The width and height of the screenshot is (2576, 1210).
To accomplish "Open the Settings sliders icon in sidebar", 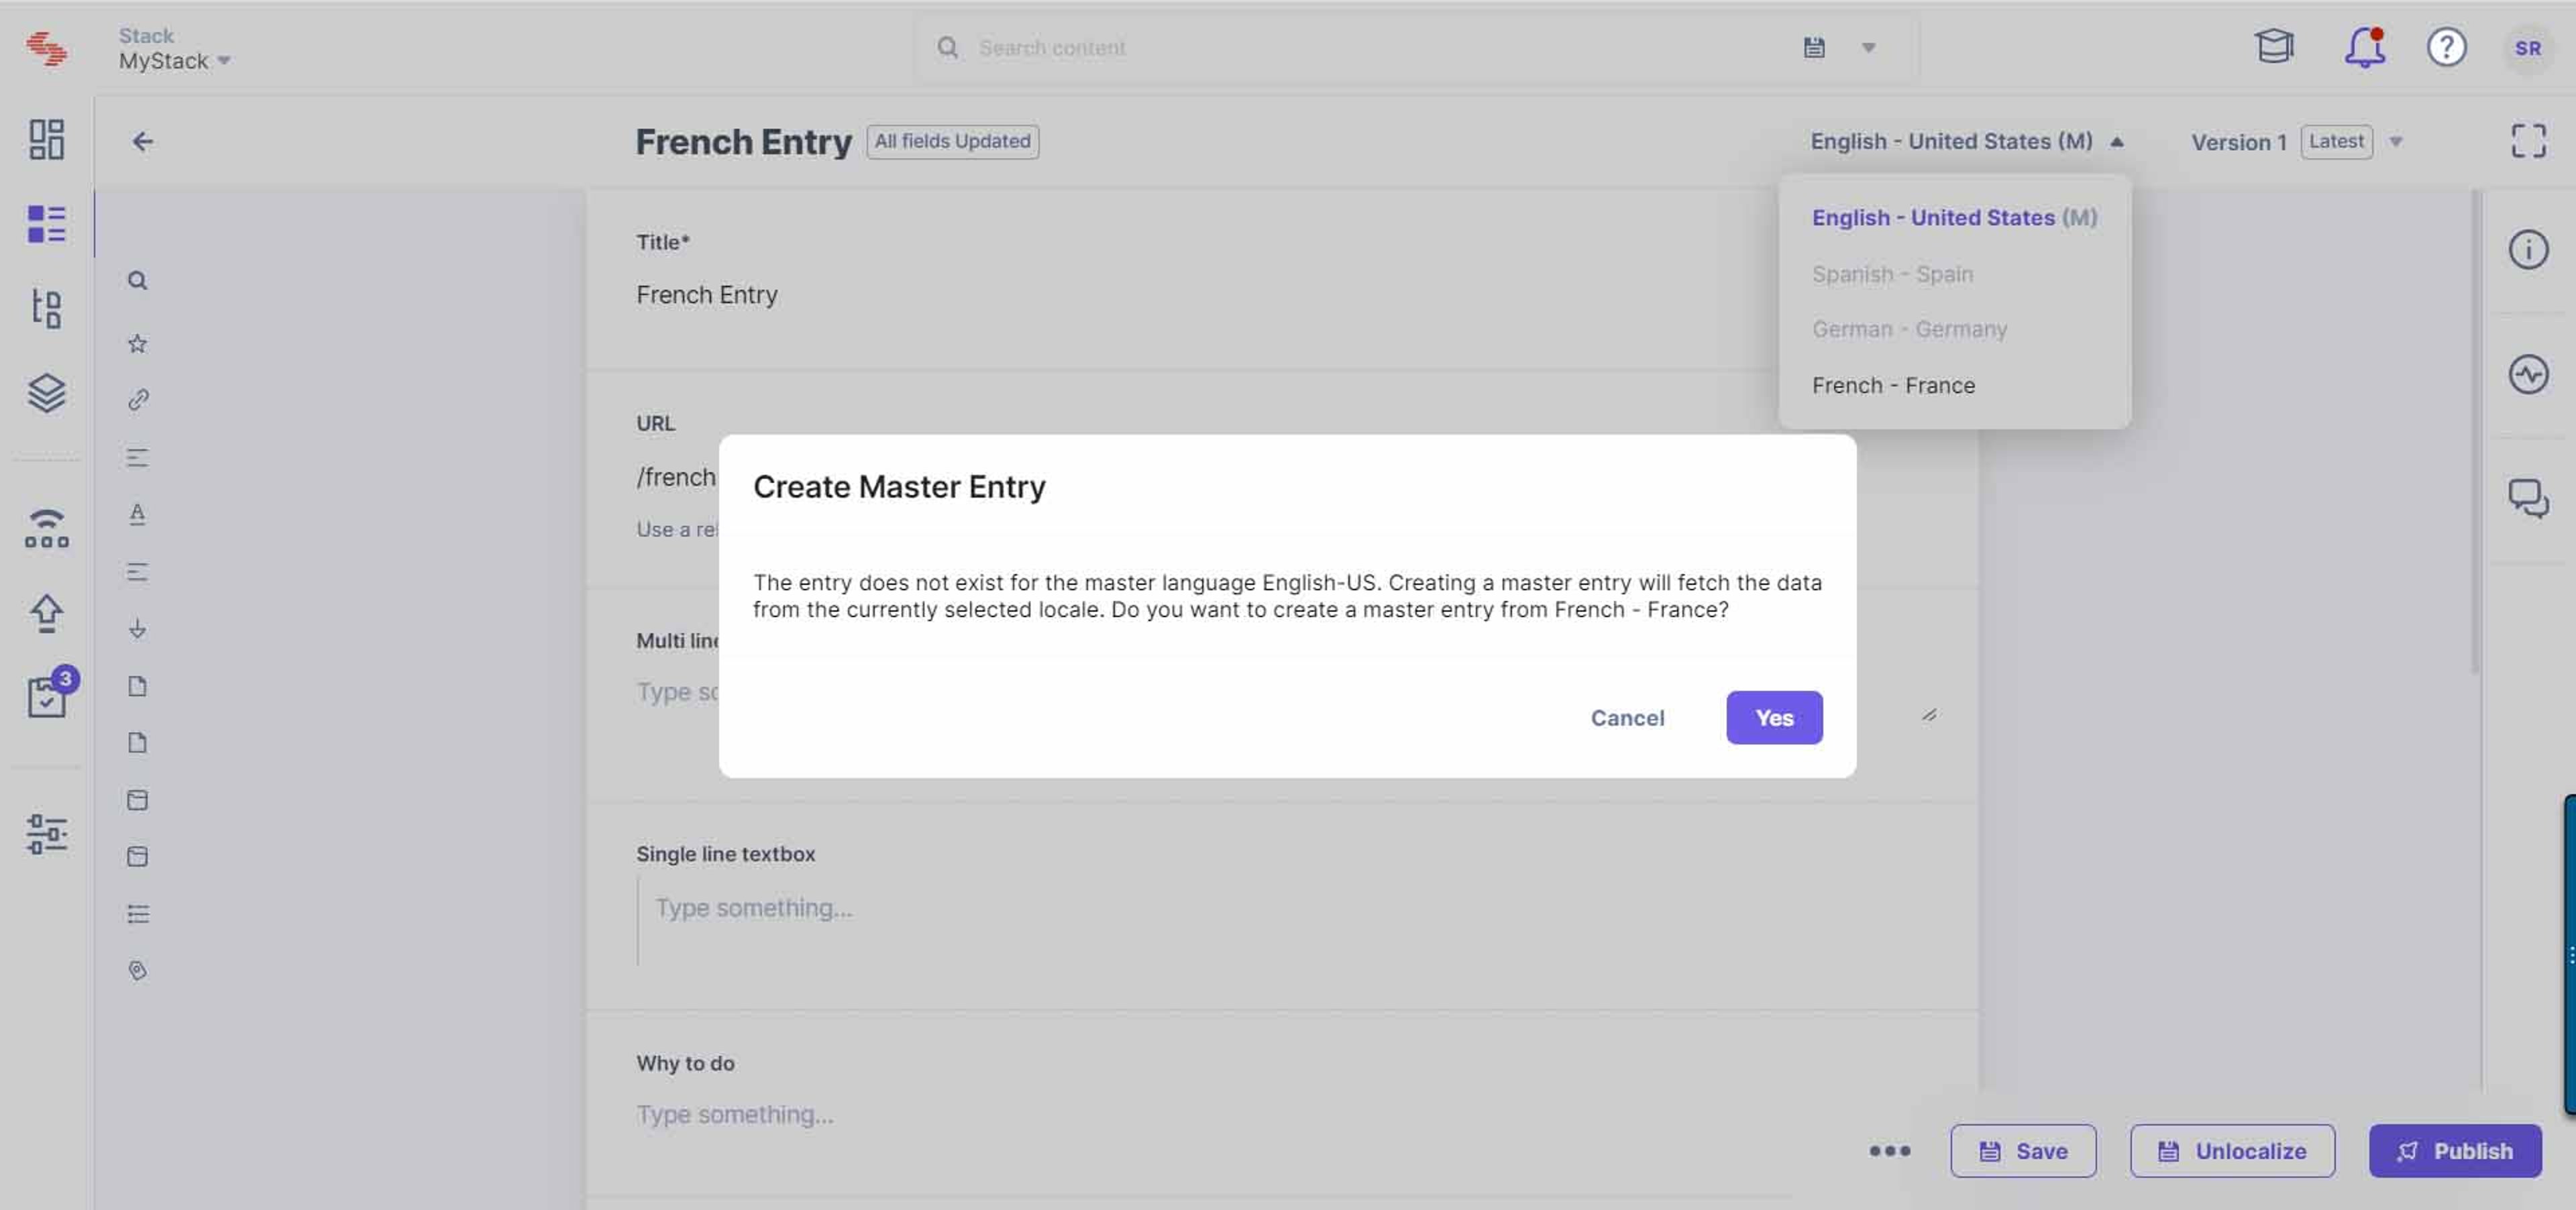I will (x=46, y=833).
